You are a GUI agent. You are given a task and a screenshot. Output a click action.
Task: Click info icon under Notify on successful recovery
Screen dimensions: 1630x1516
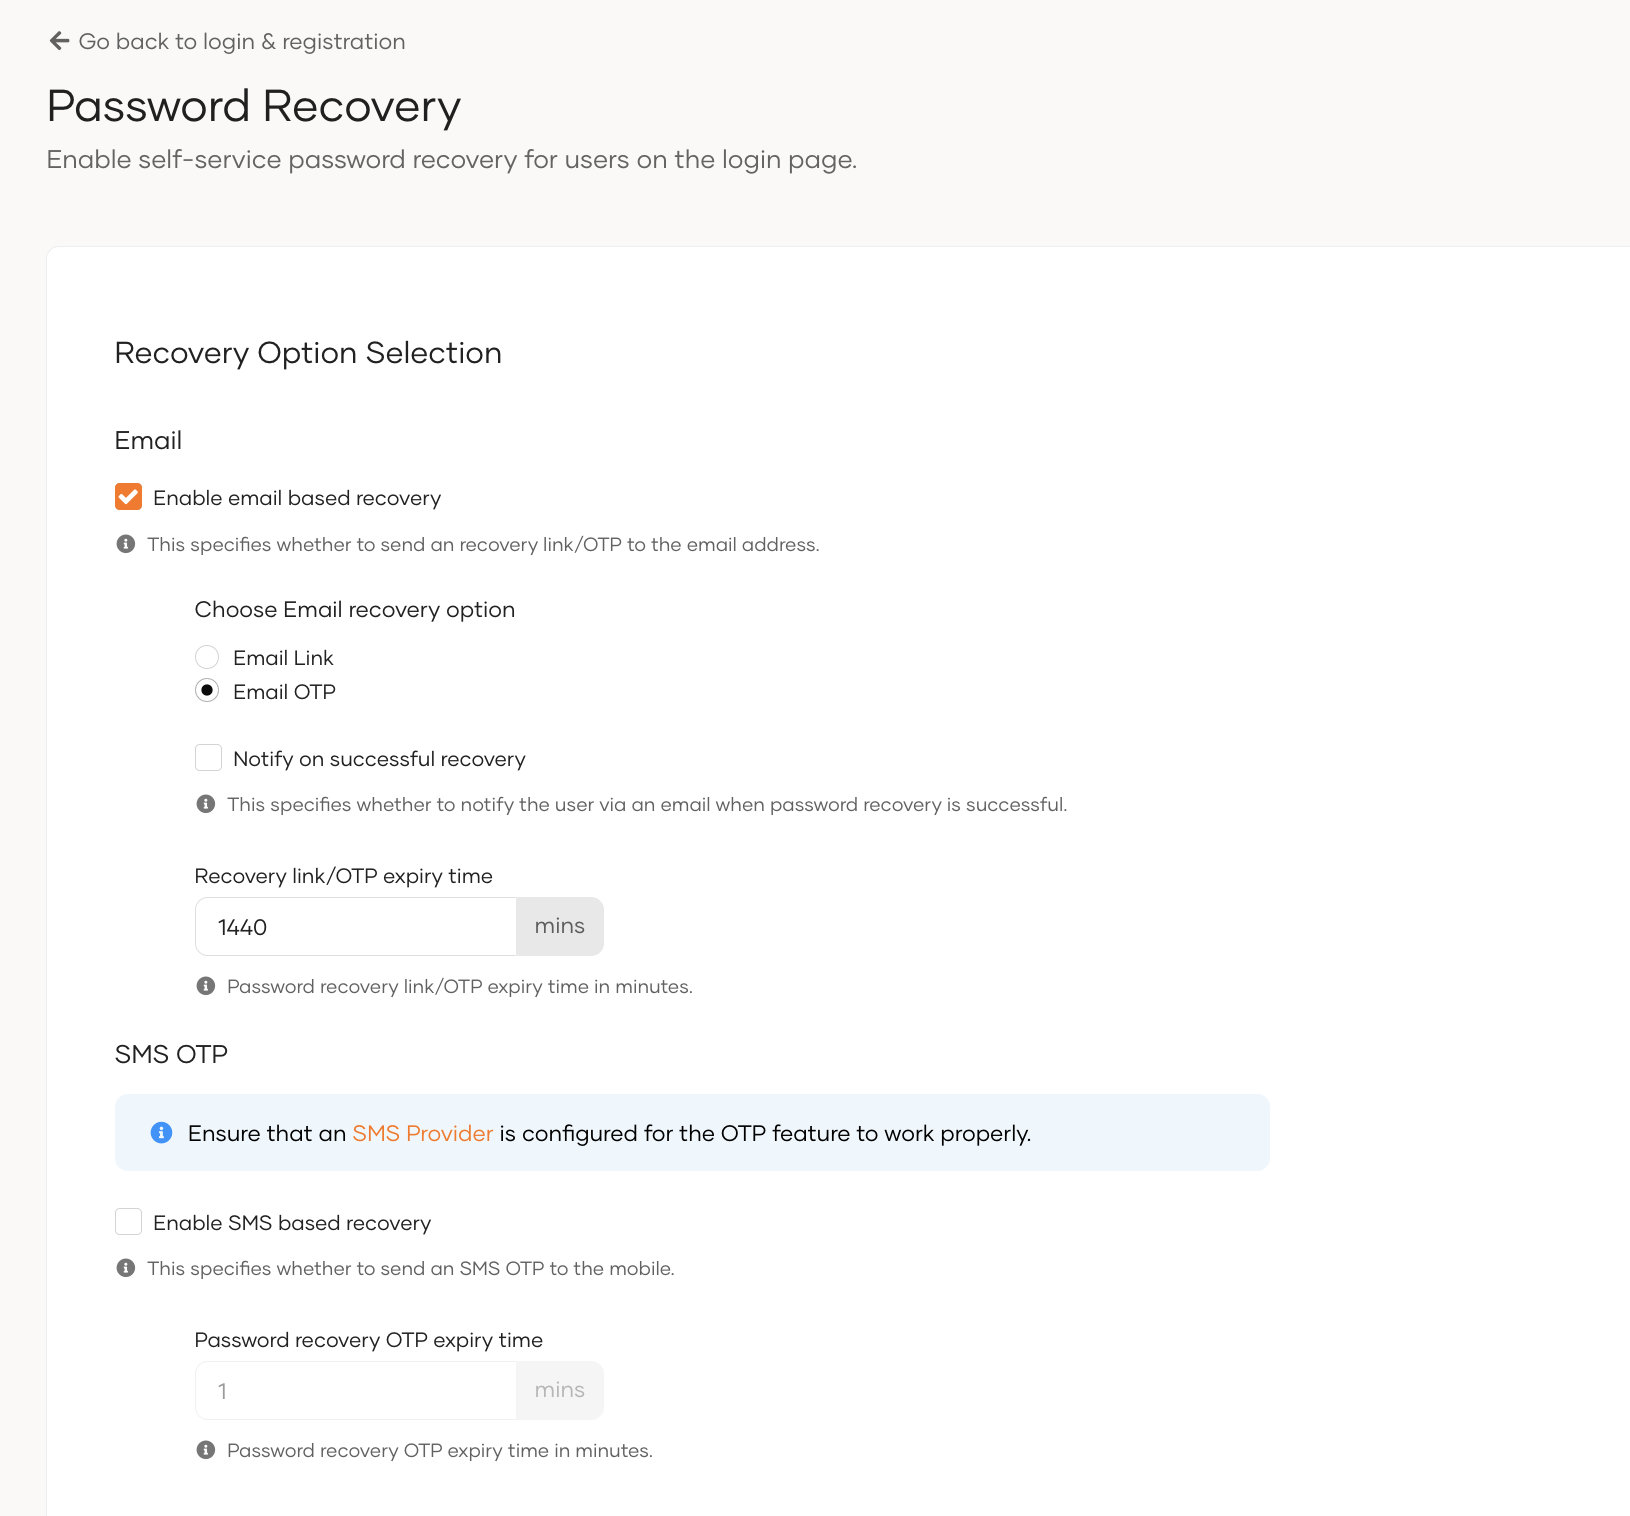click(206, 803)
